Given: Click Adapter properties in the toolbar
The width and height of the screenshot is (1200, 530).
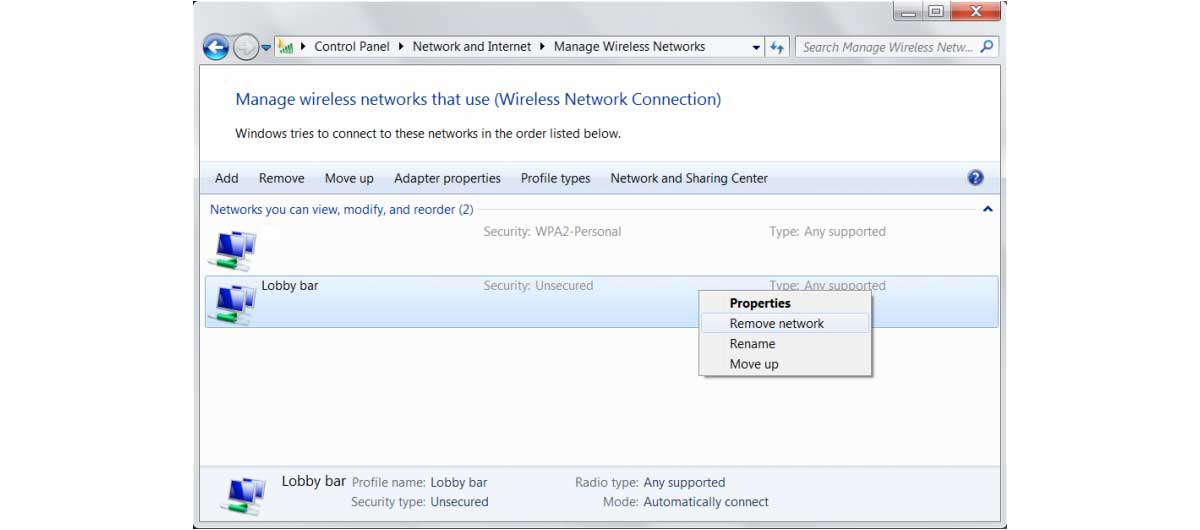Looking at the screenshot, I should coord(447,178).
